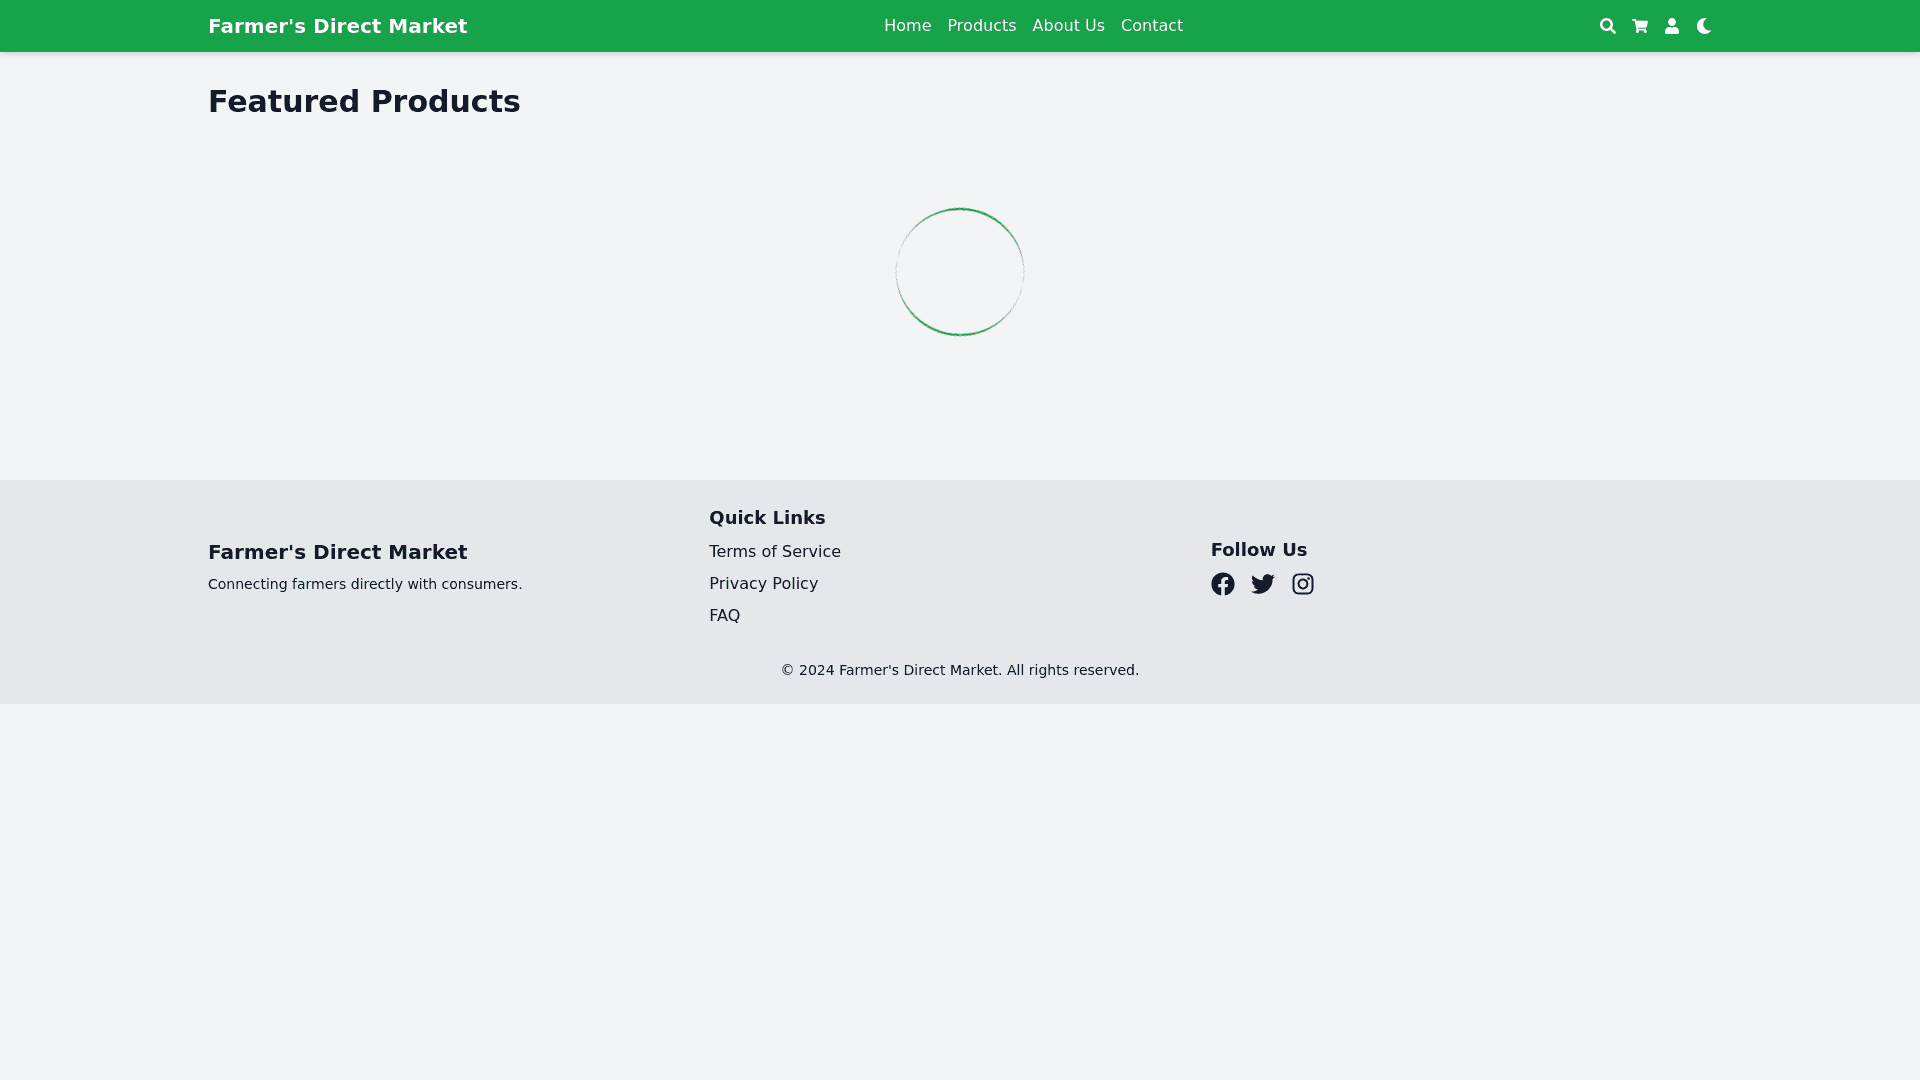Click the green loading spinner circle

(x=959, y=272)
